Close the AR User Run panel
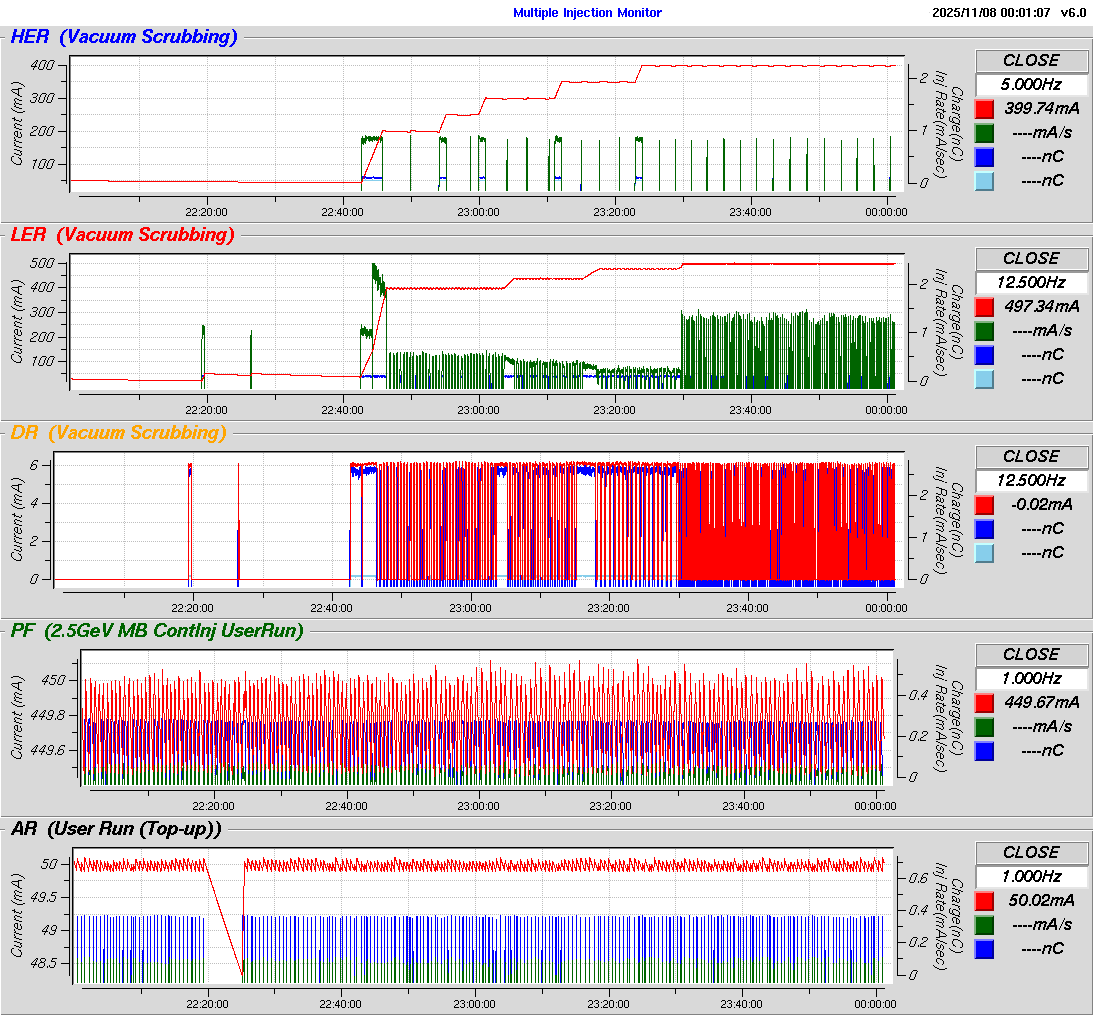Image resolution: width=1093 pixels, height=1015 pixels. pyautogui.click(x=1031, y=852)
